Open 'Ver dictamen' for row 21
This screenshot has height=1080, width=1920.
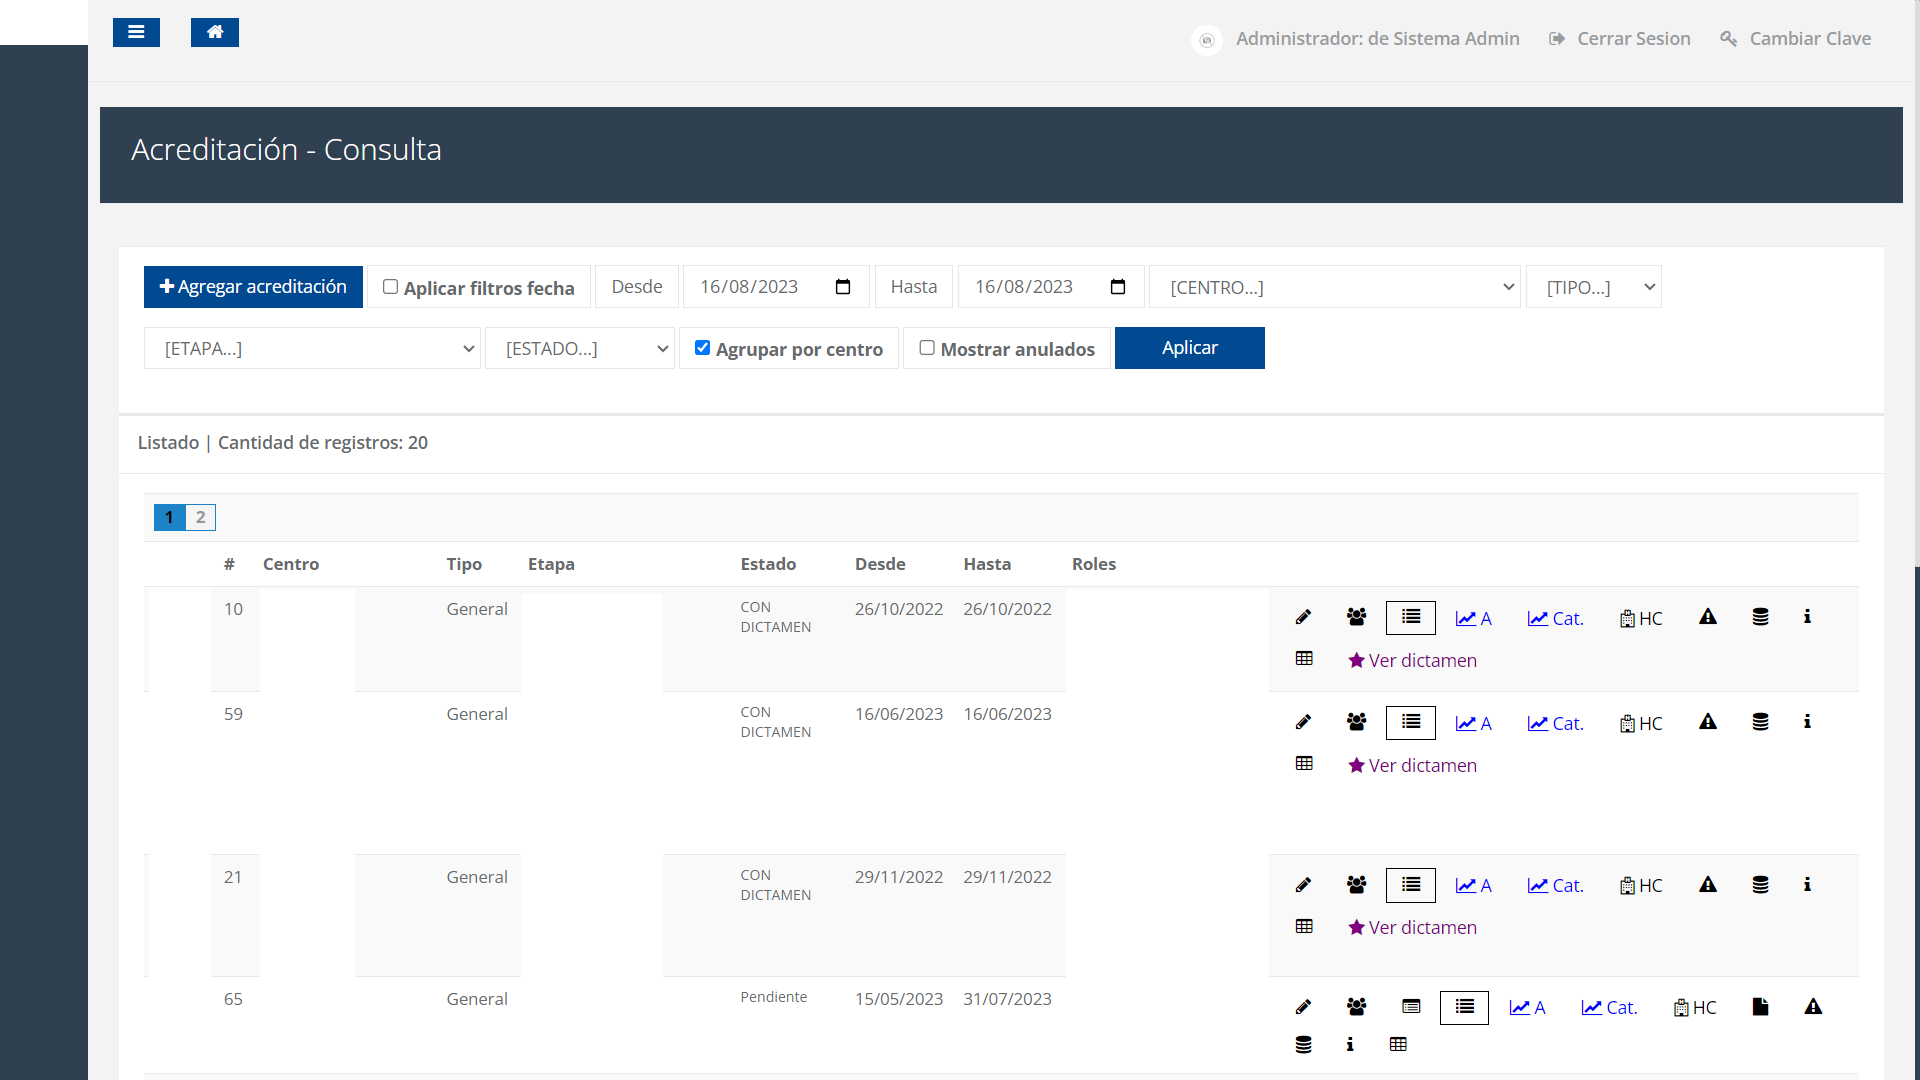click(1412, 927)
